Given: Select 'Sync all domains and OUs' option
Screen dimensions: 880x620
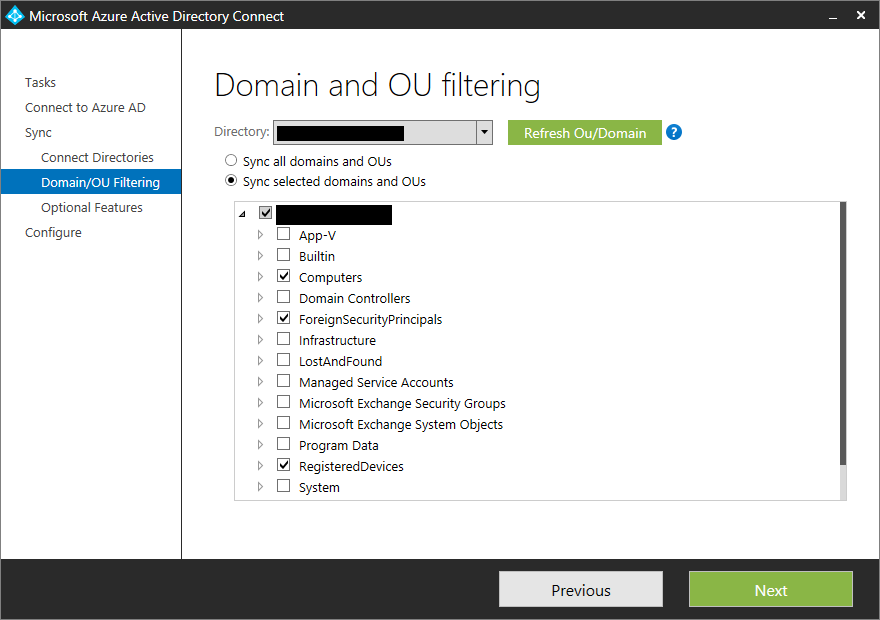Looking at the screenshot, I should click(231, 160).
